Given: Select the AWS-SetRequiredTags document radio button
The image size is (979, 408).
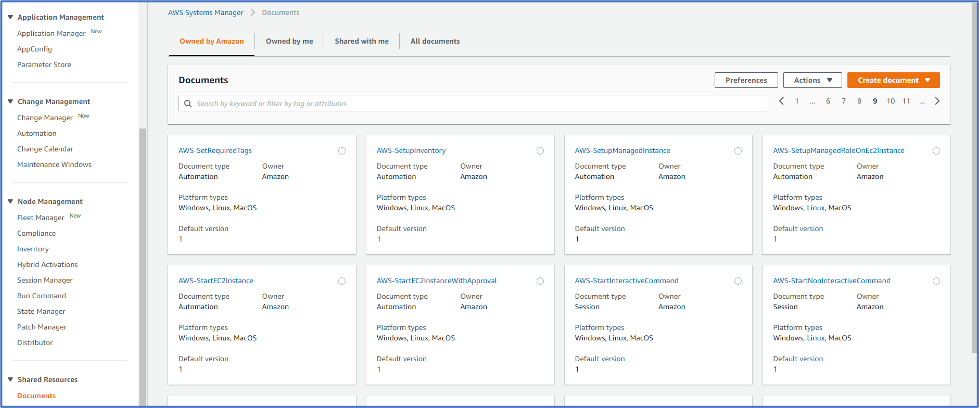Looking at the screenshot, I should click(342, 151).
